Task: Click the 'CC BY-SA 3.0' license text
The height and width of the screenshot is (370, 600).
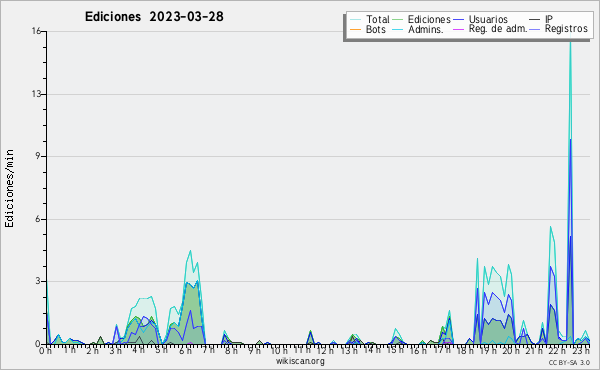Action: pos(569,363)
